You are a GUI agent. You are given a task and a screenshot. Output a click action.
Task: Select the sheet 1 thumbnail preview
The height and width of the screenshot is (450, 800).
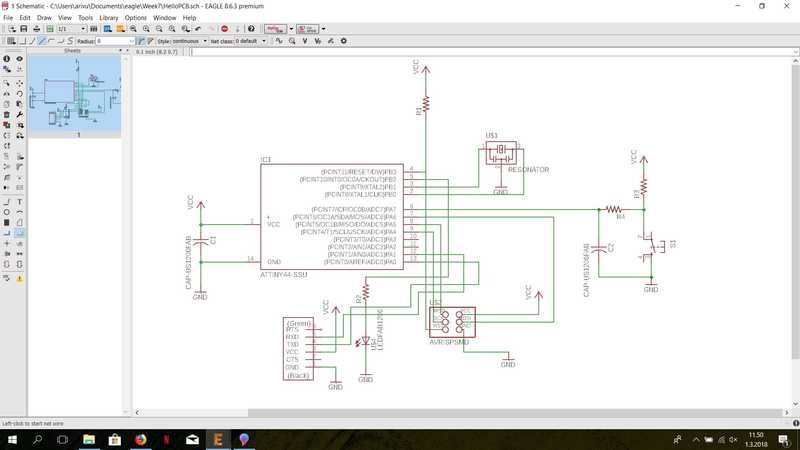74,96
